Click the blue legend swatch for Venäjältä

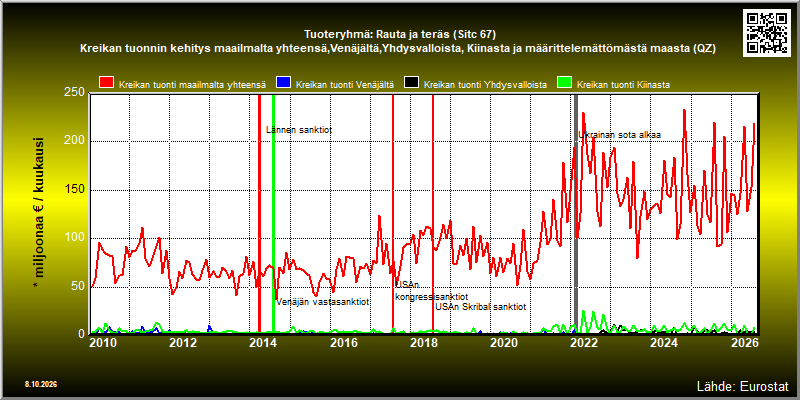tap(283, 84)
